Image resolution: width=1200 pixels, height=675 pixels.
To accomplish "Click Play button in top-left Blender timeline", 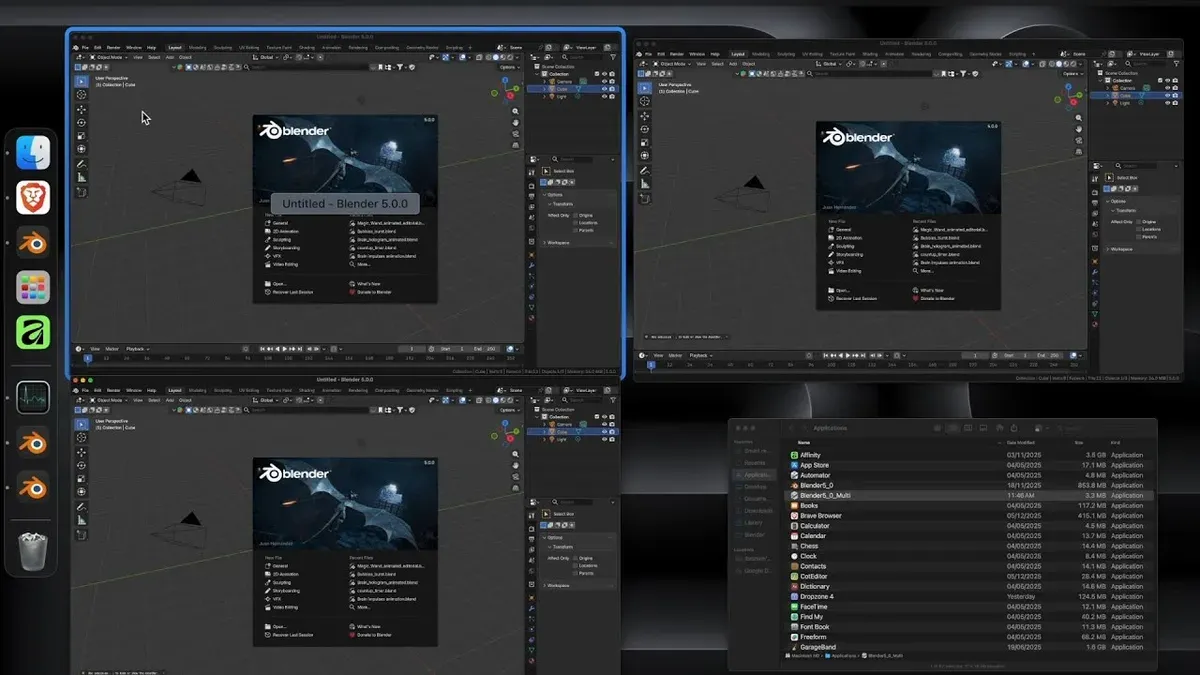I will tap(285, 348).
